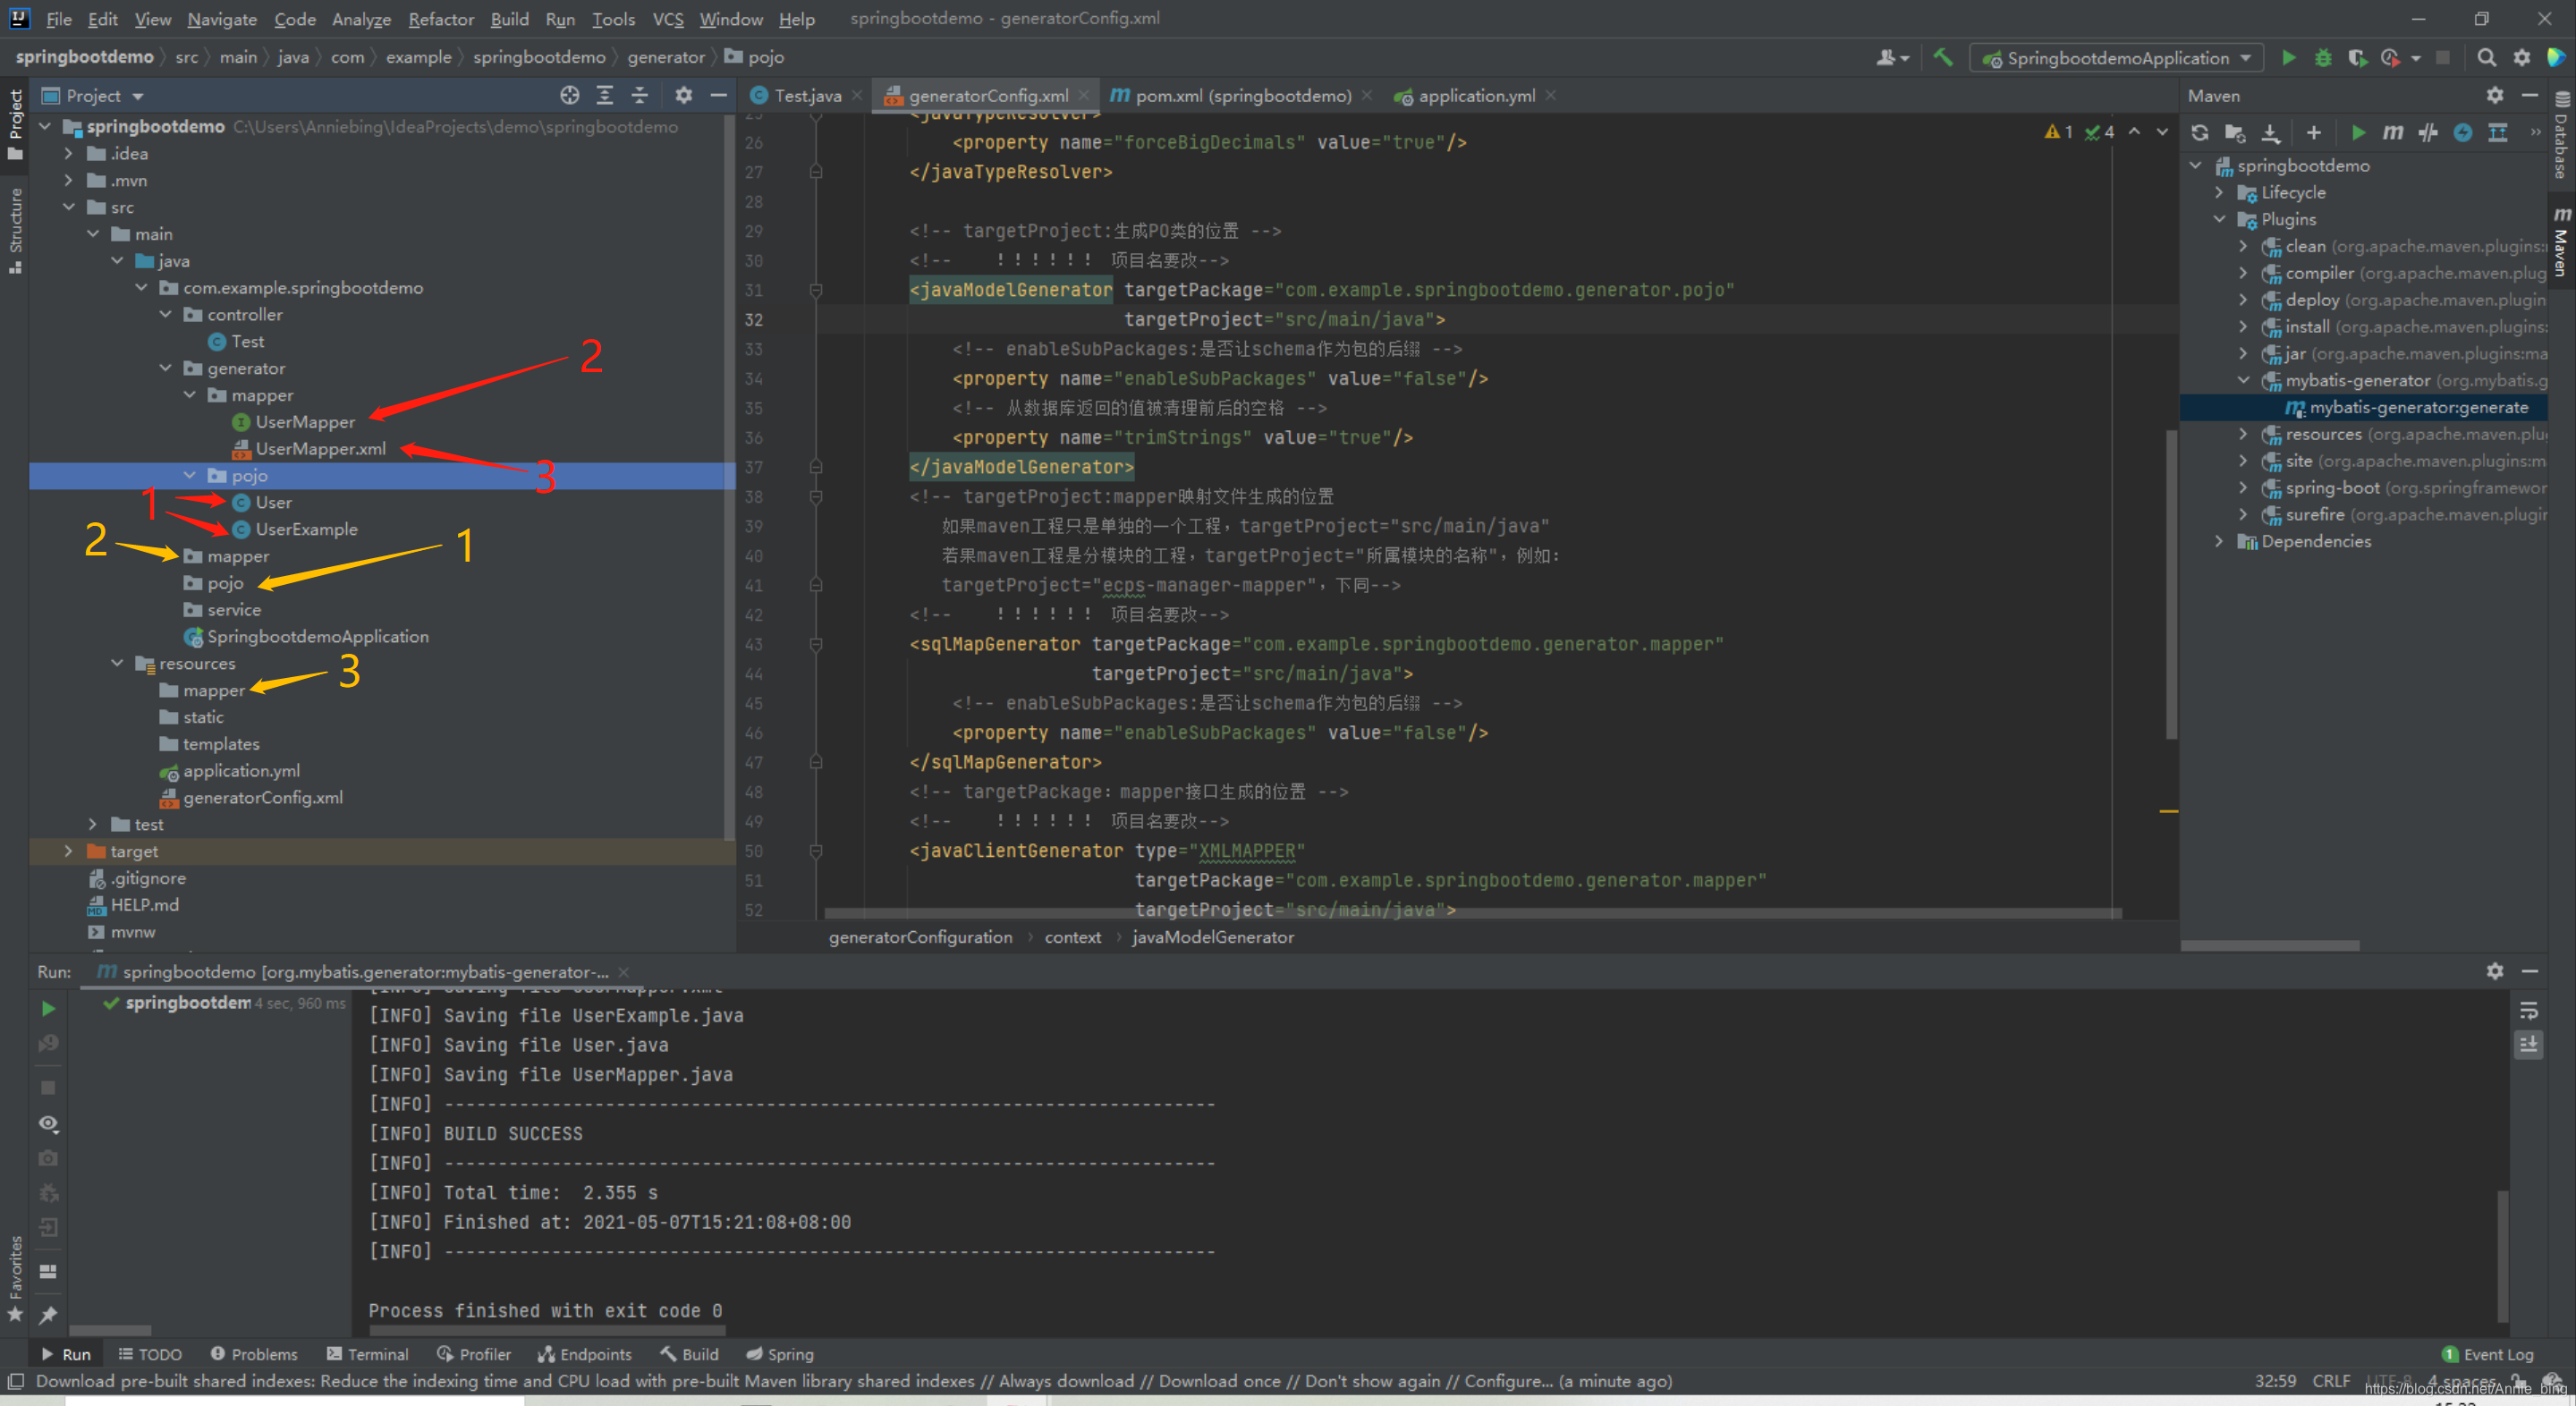The image size is (2576, 1406).
Task: Rerun the Maven build in the Run panel
Action: (48, 1008)
